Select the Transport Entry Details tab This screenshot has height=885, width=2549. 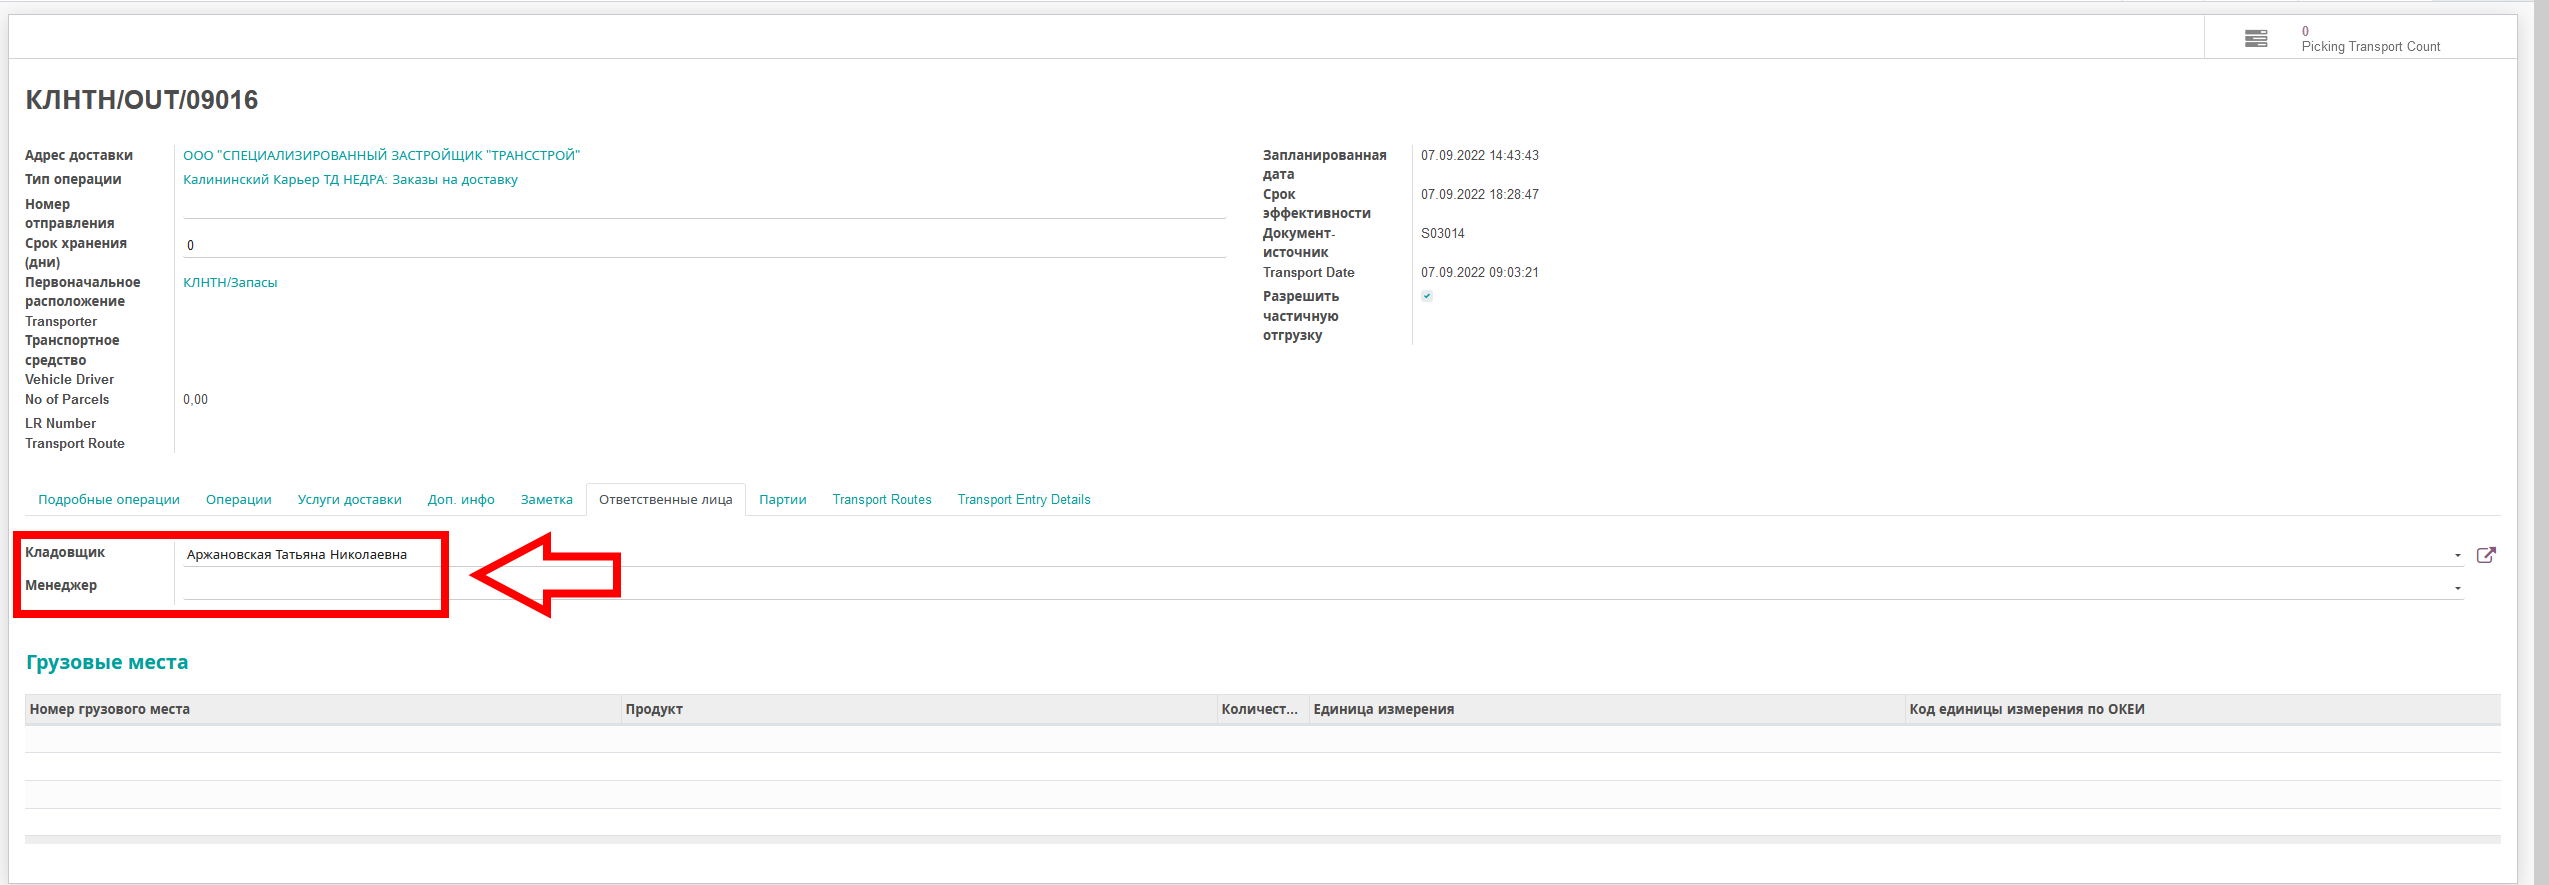[x=1023, y=500]
